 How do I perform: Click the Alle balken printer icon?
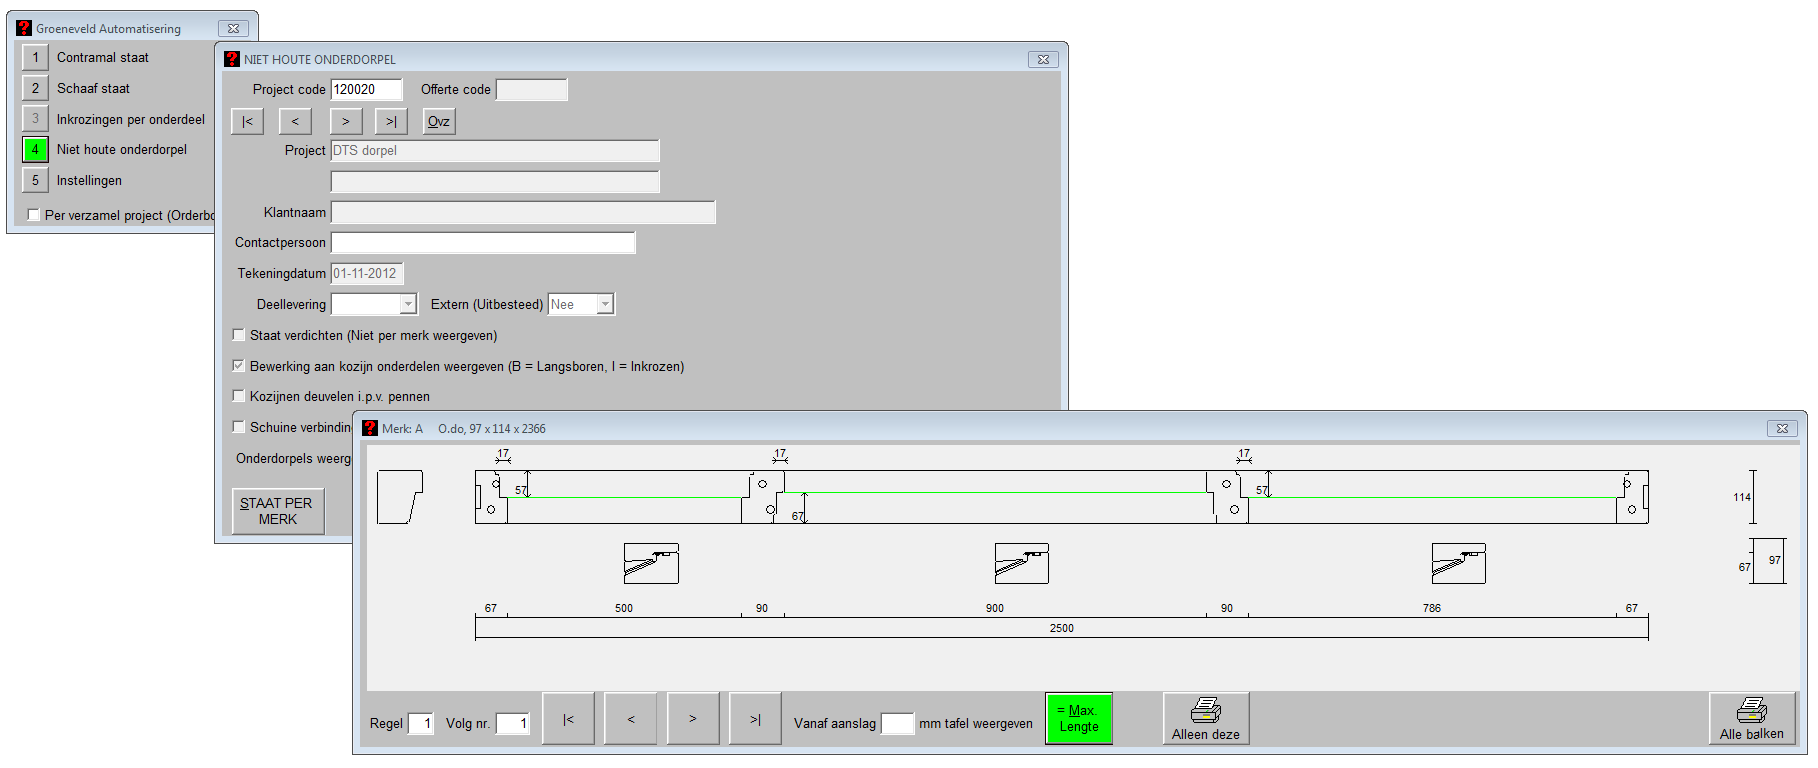click(x=1751, y=711)
